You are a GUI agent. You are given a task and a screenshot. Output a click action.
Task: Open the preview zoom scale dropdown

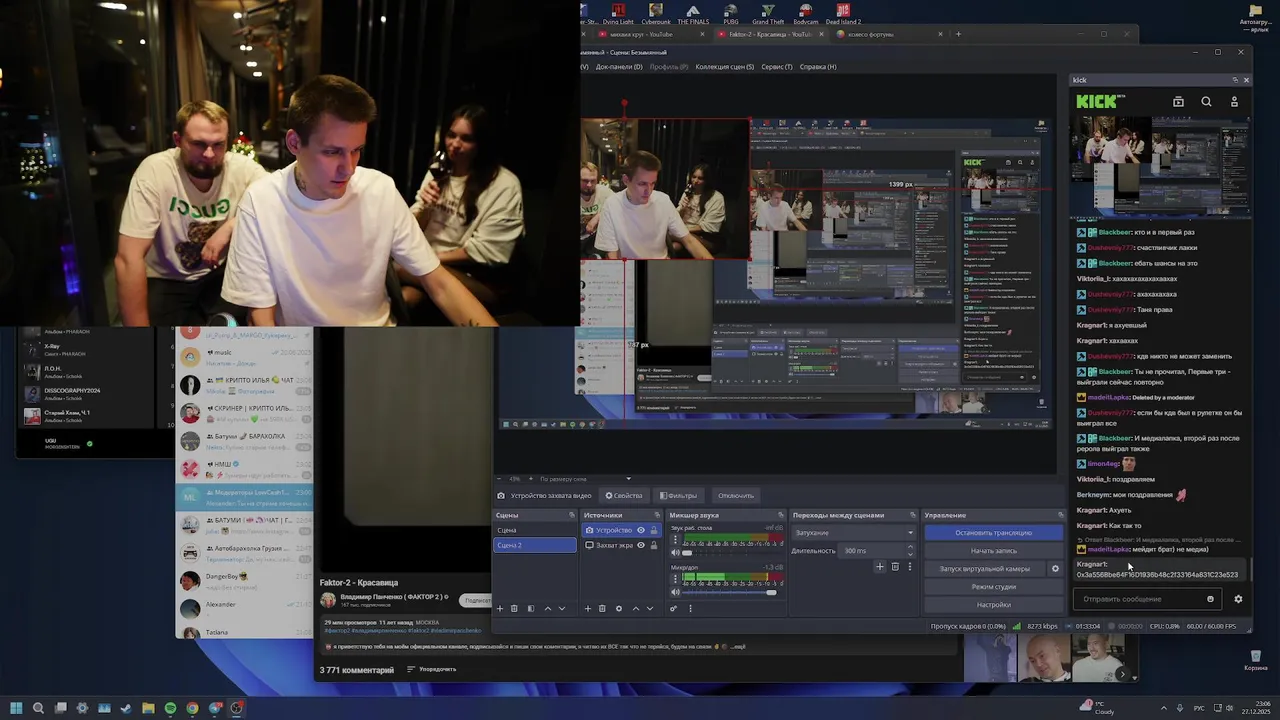[x=585, y=479]
